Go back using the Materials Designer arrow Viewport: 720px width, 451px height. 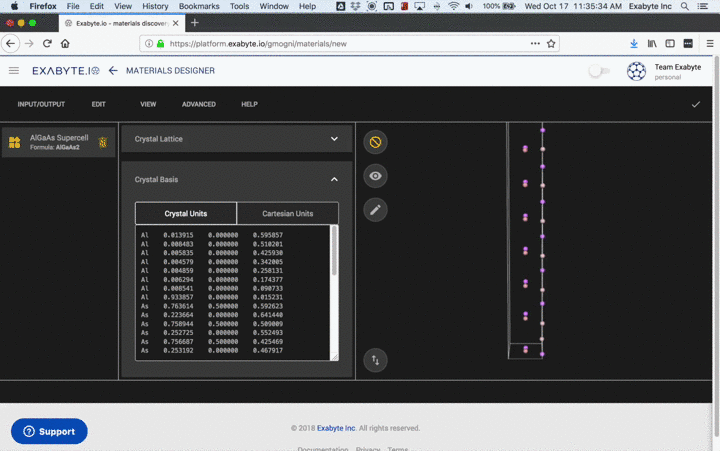tap(113, 71)
